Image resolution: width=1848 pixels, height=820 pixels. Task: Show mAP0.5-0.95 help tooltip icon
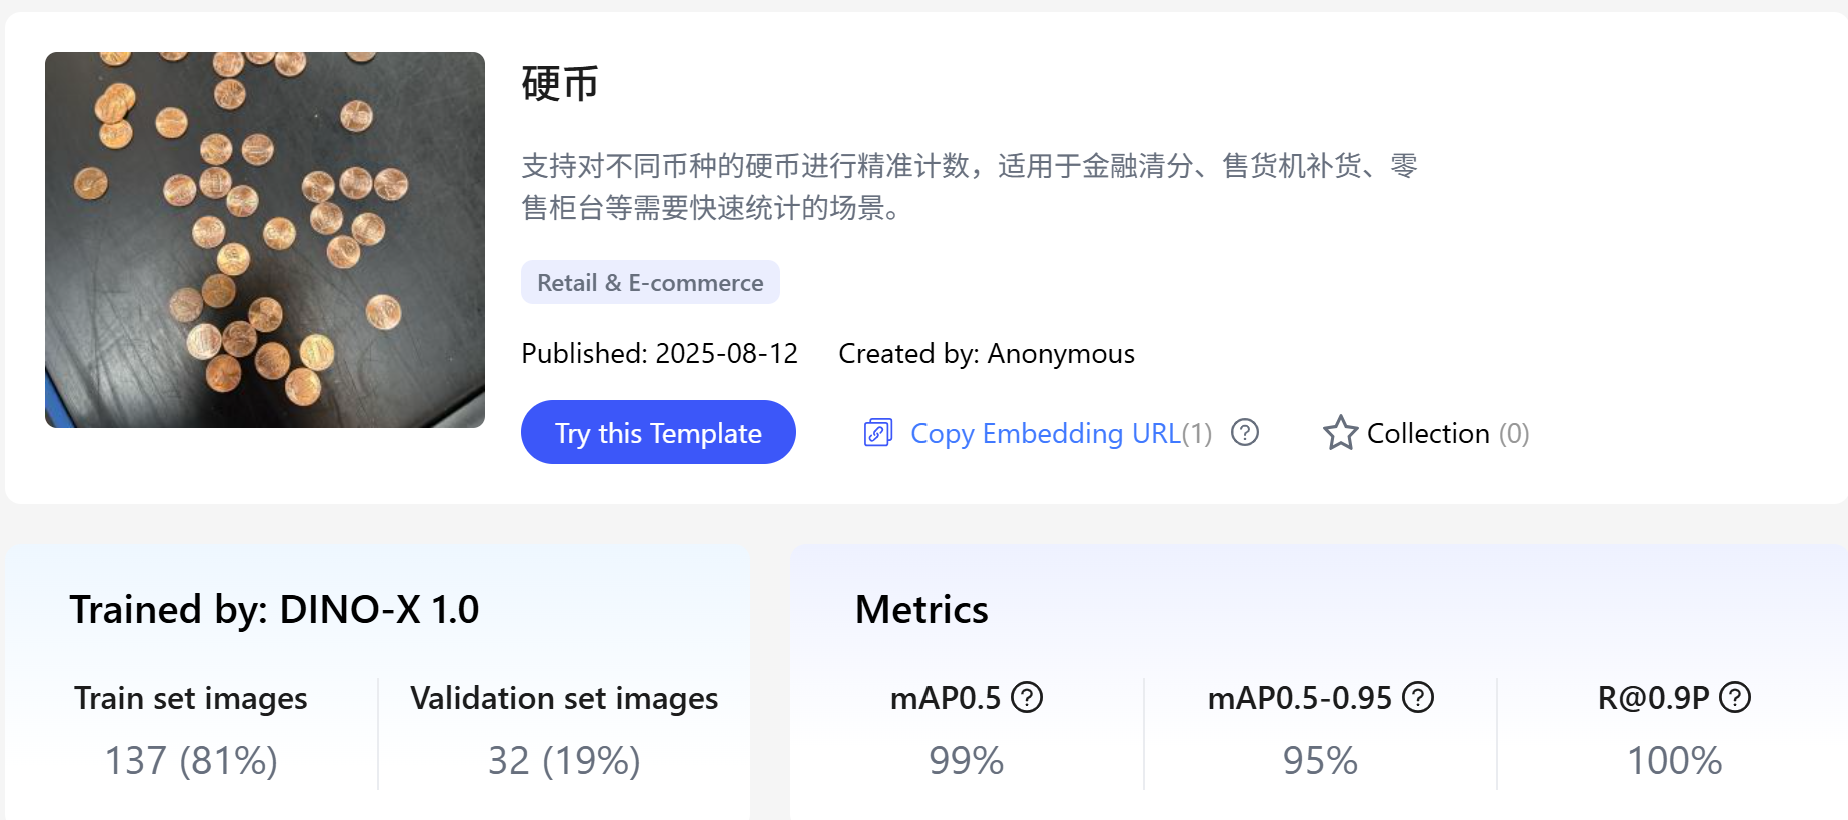click(1418, 697)
